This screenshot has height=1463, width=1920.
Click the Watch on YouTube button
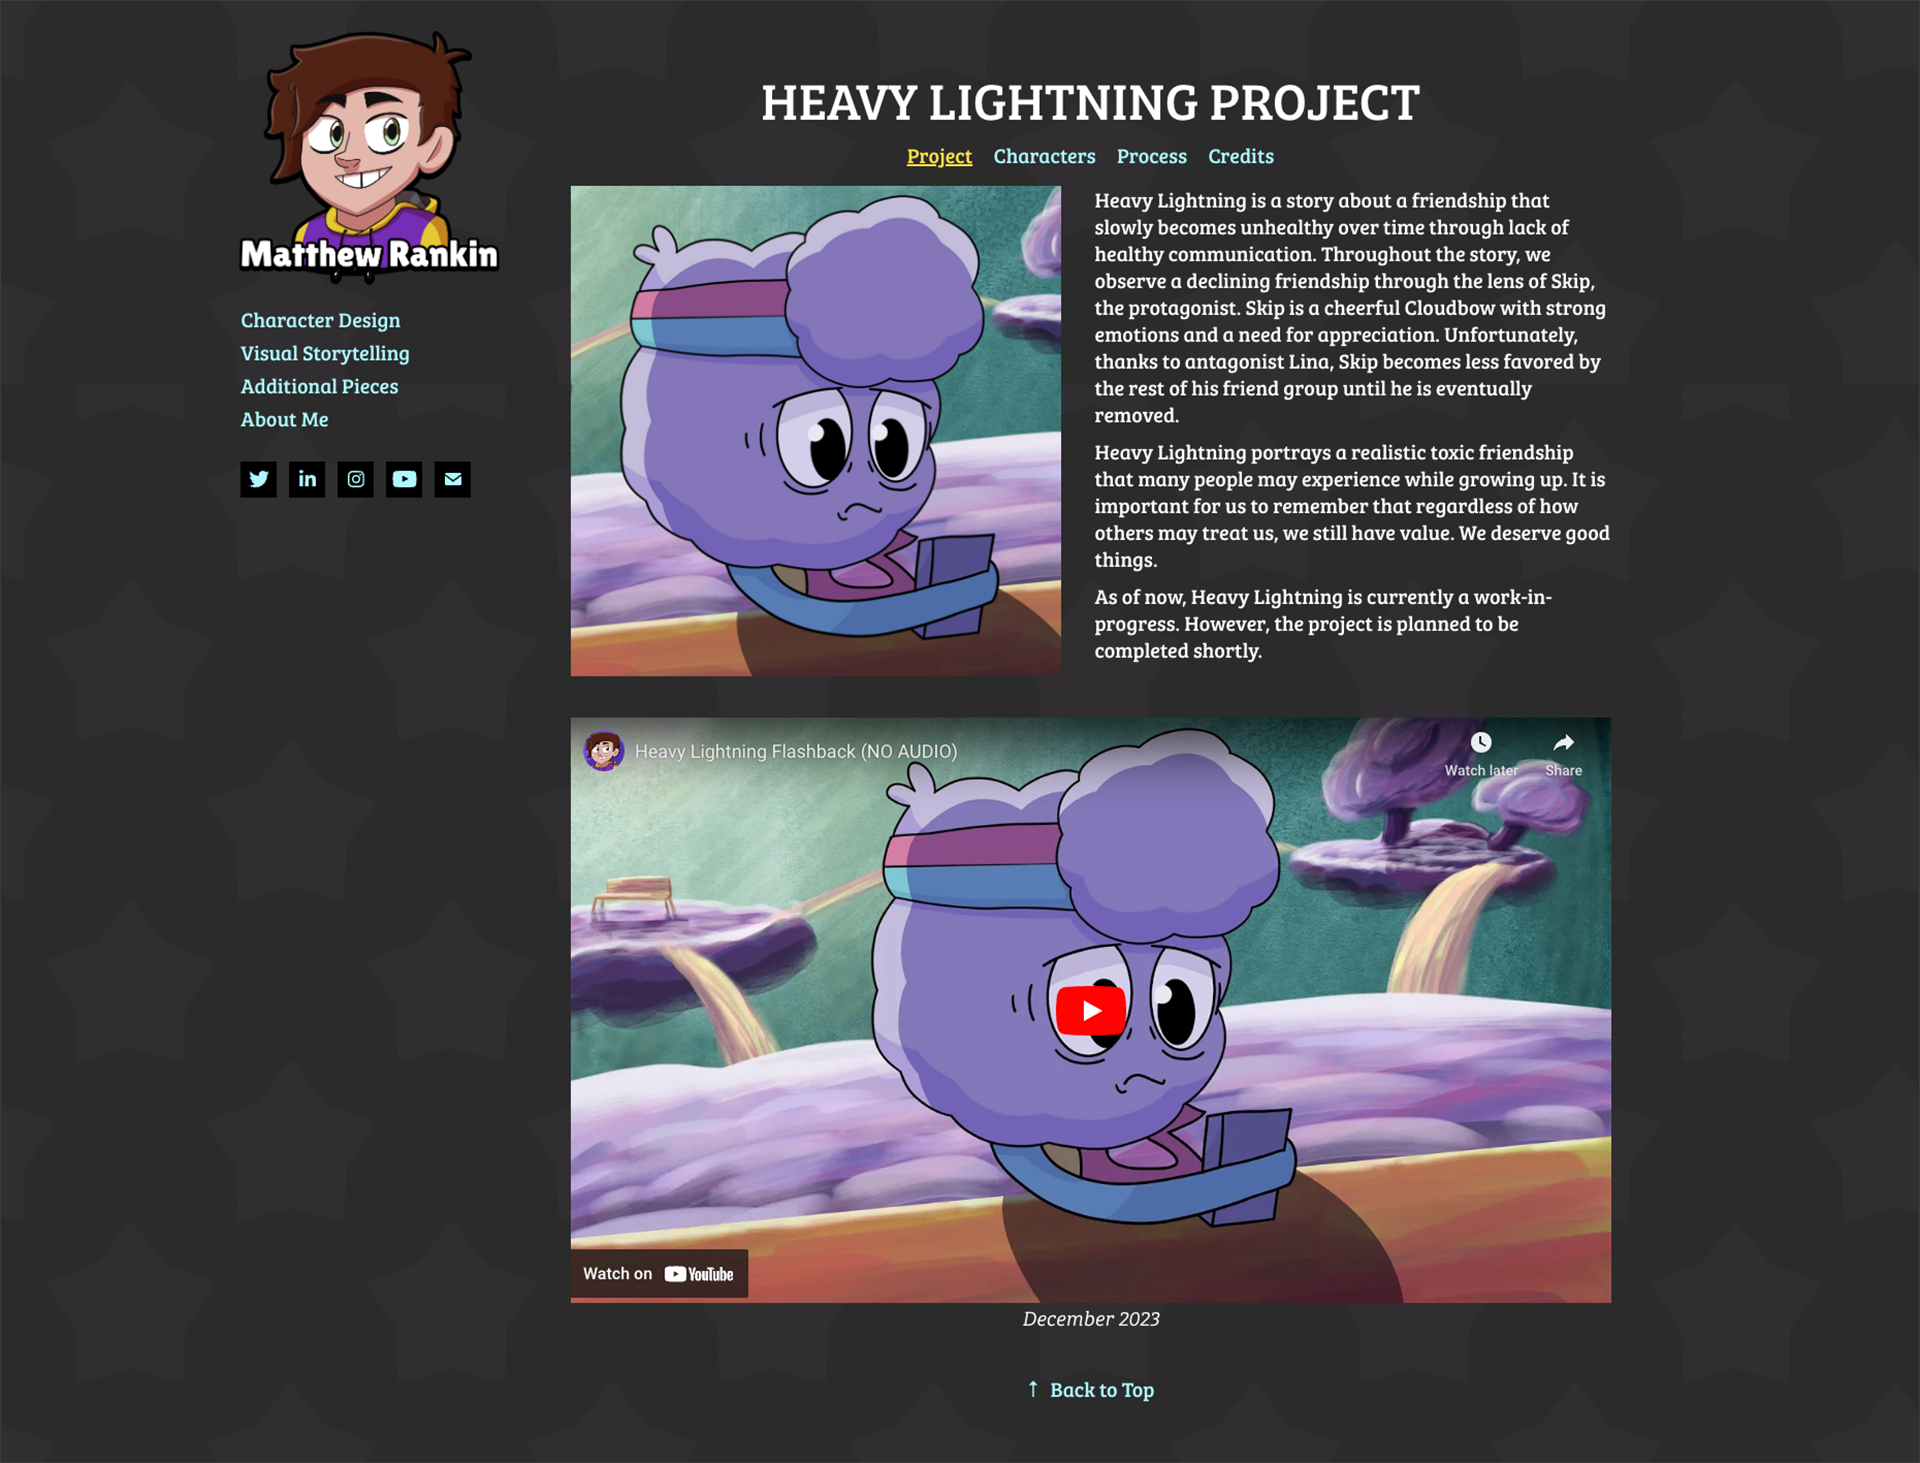(x=659, y=1274)
